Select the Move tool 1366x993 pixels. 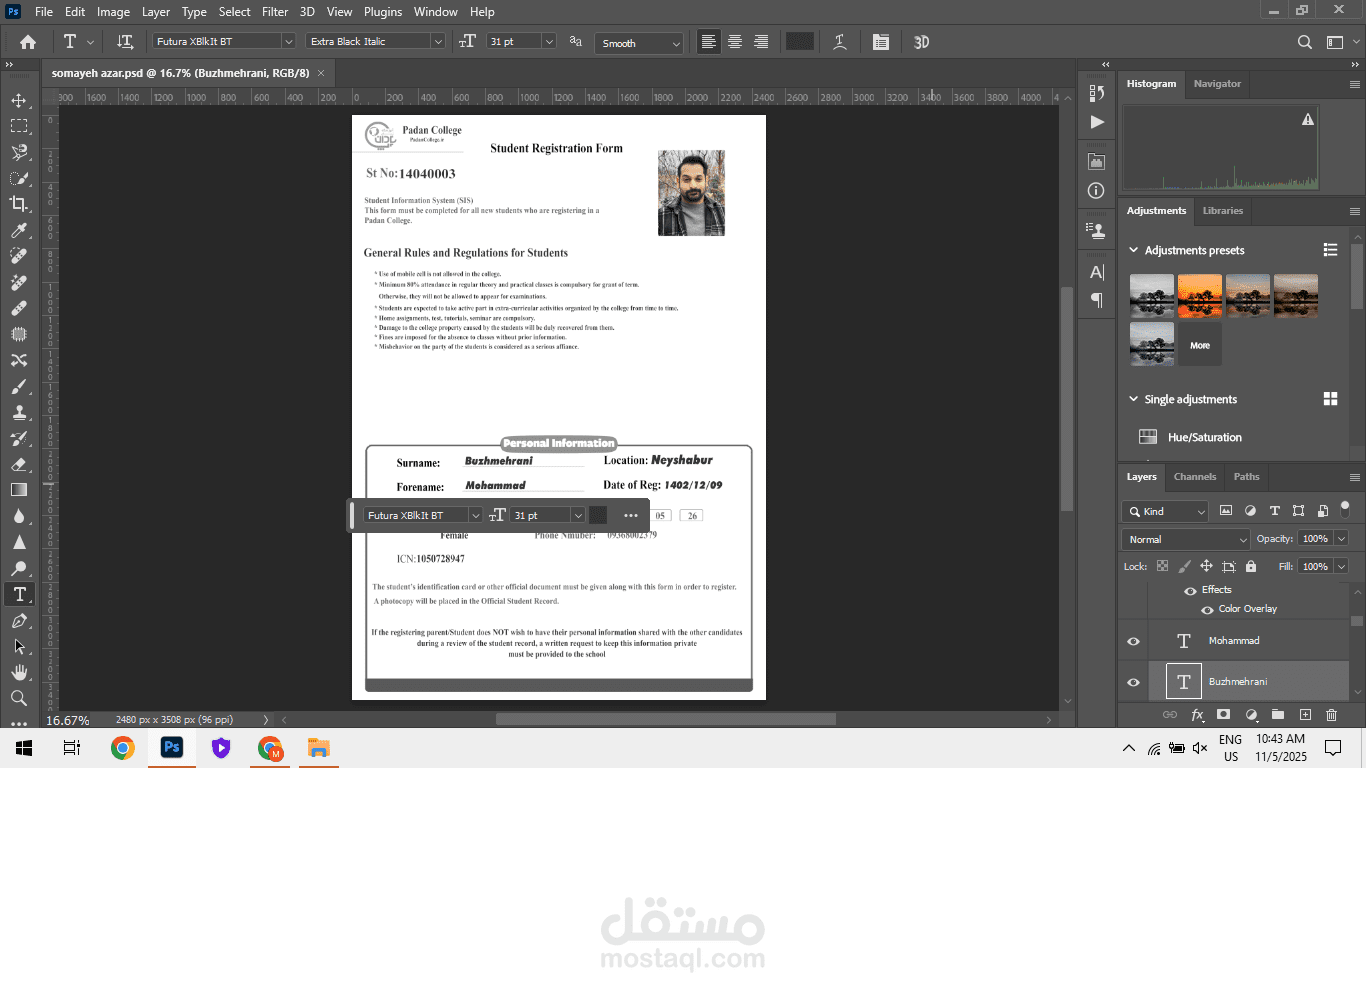[19, 101]
